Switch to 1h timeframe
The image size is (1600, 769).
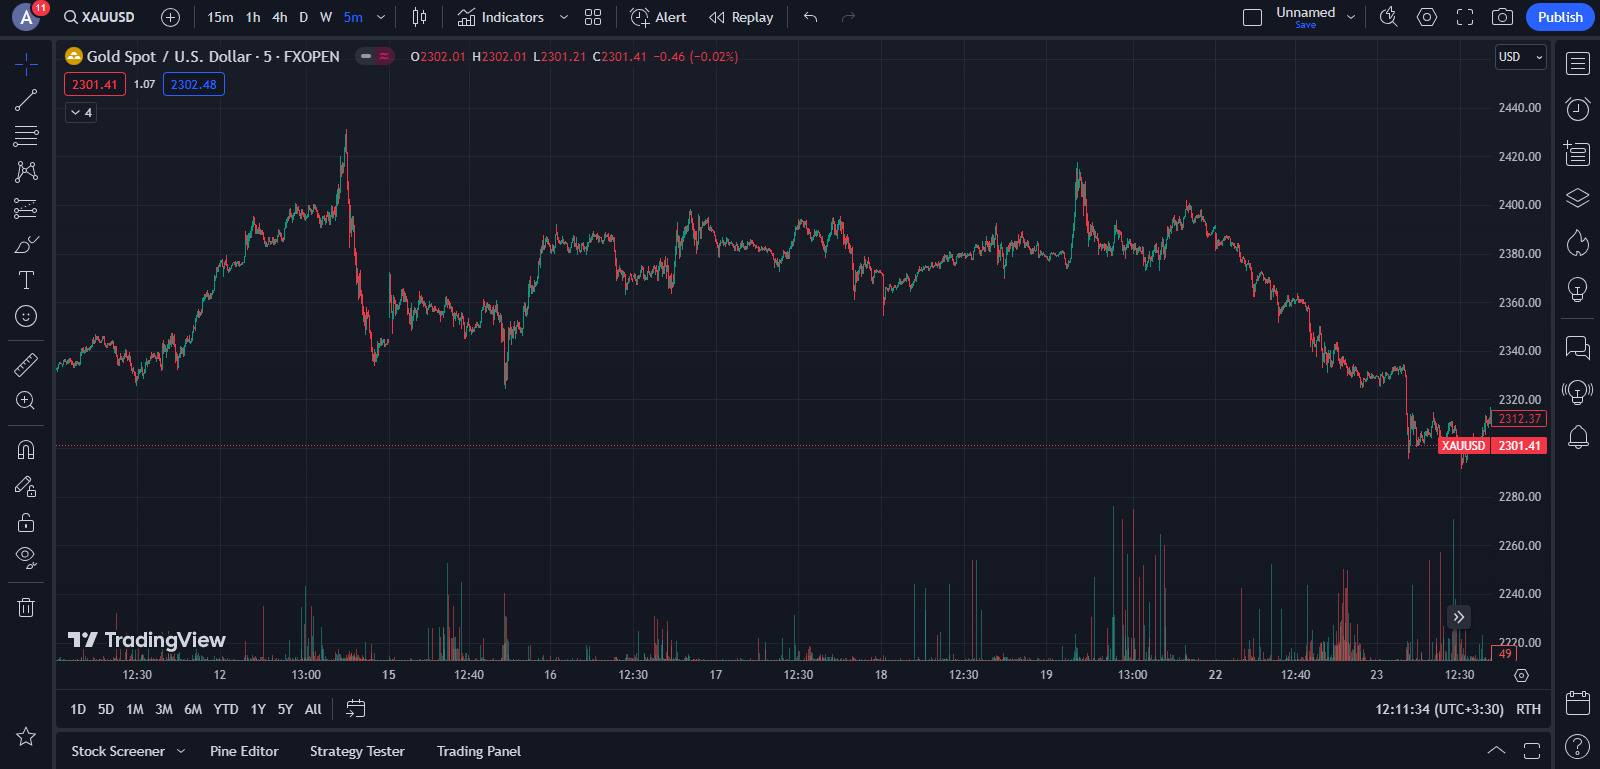(253, 17)
